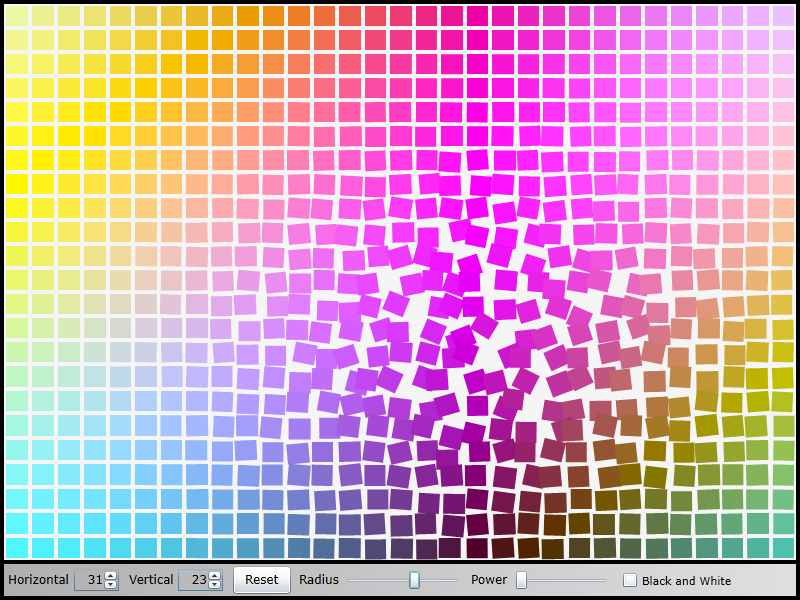Enable the Black and White checkbox
The height and width of the screenshot is (600, 800).
(x=630, y=580)
